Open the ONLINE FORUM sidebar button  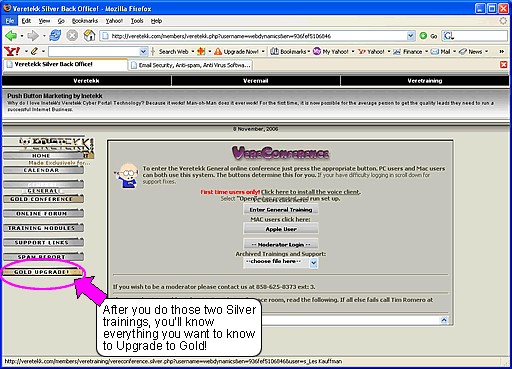[x=43, y=213]
